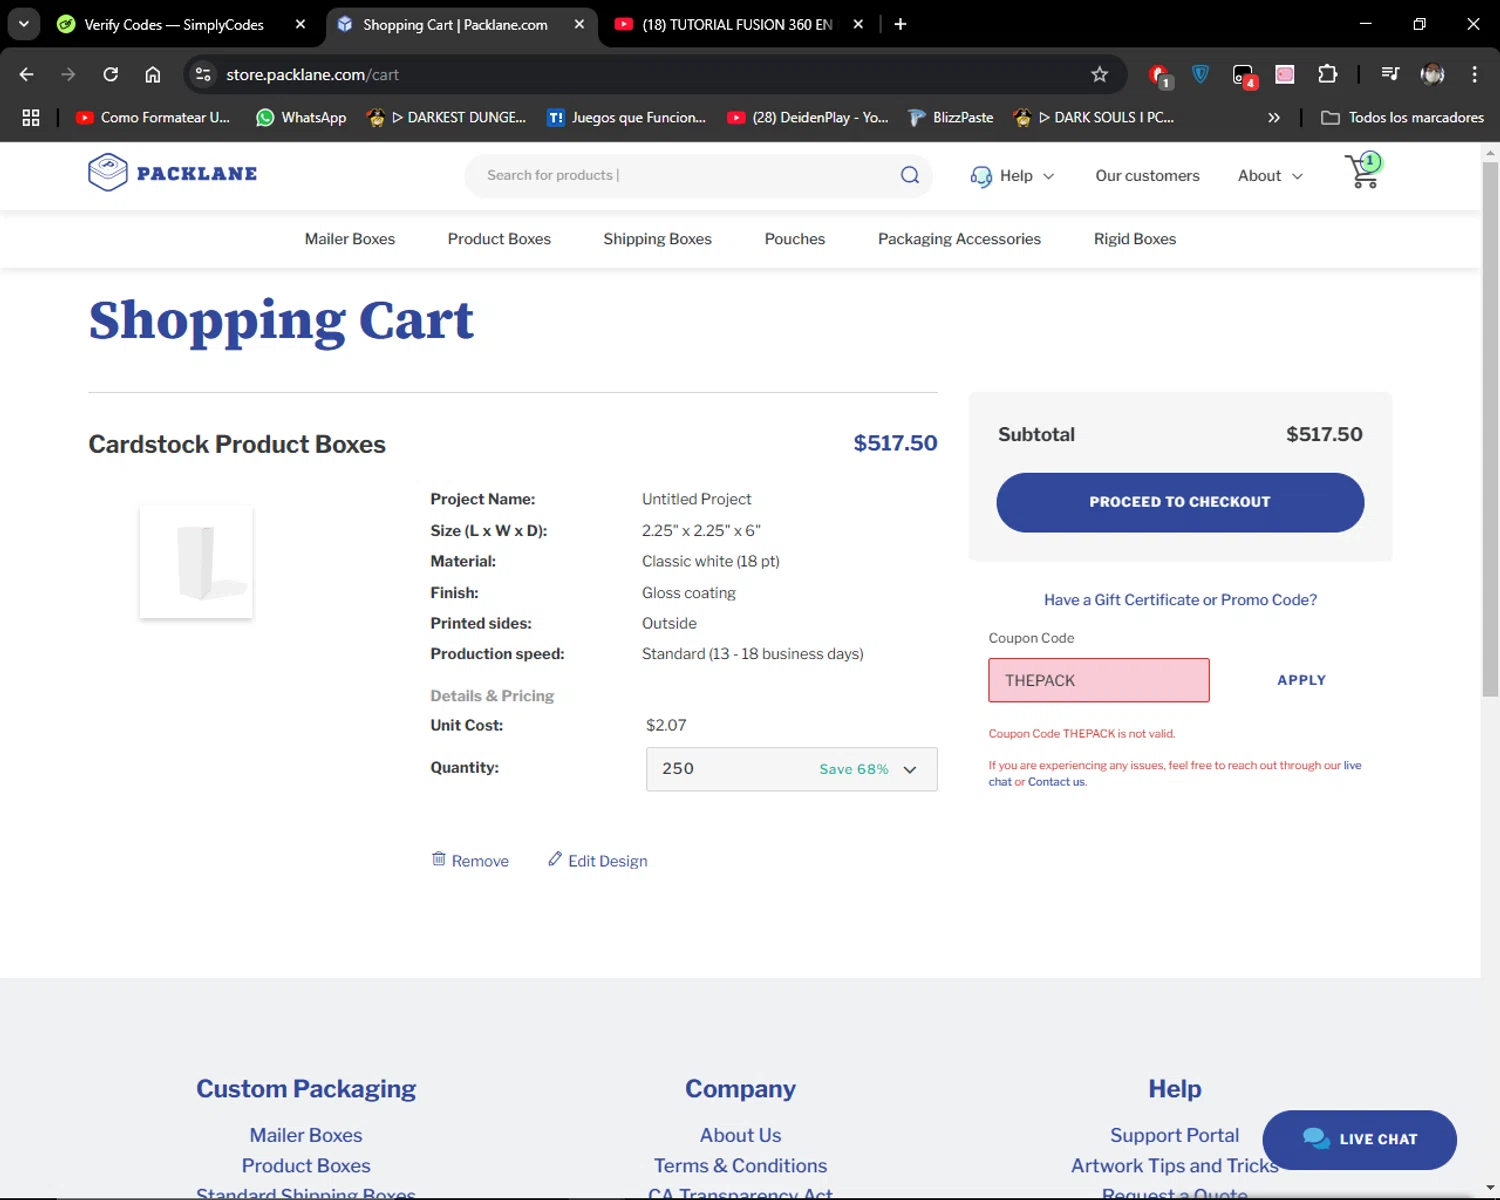Open the tab search dropdown arrow
Image resolution: width=1500 pixels, height=1200 pixels.
[x=23, y=24]
